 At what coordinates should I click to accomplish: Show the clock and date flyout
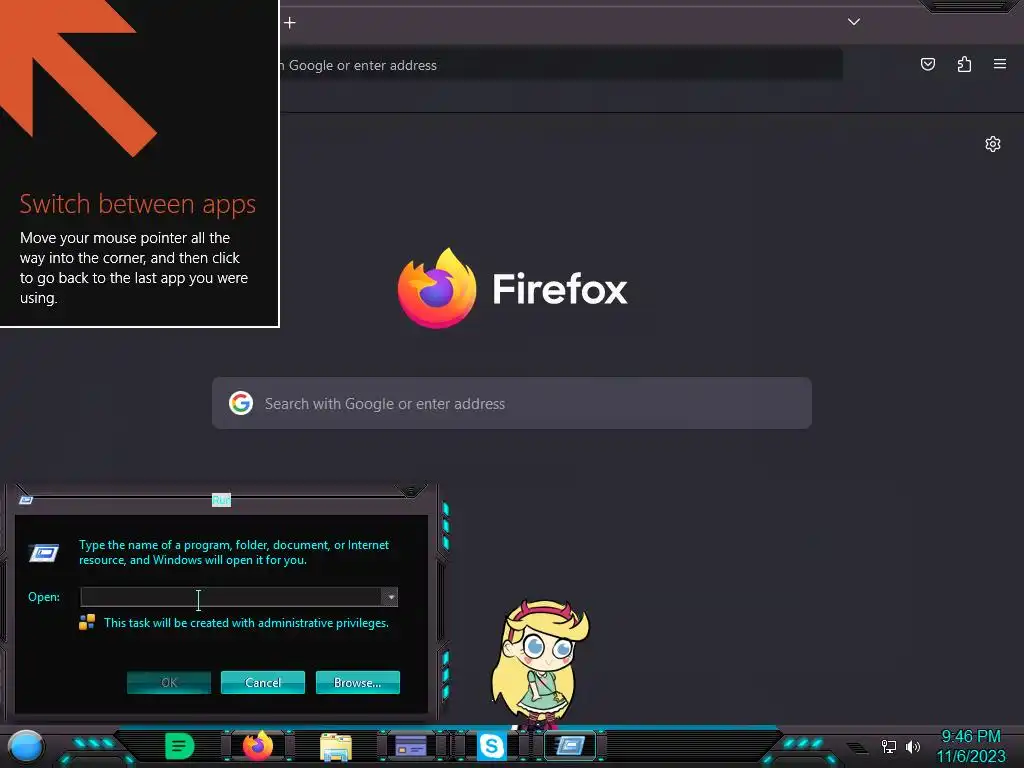[970, 746]
